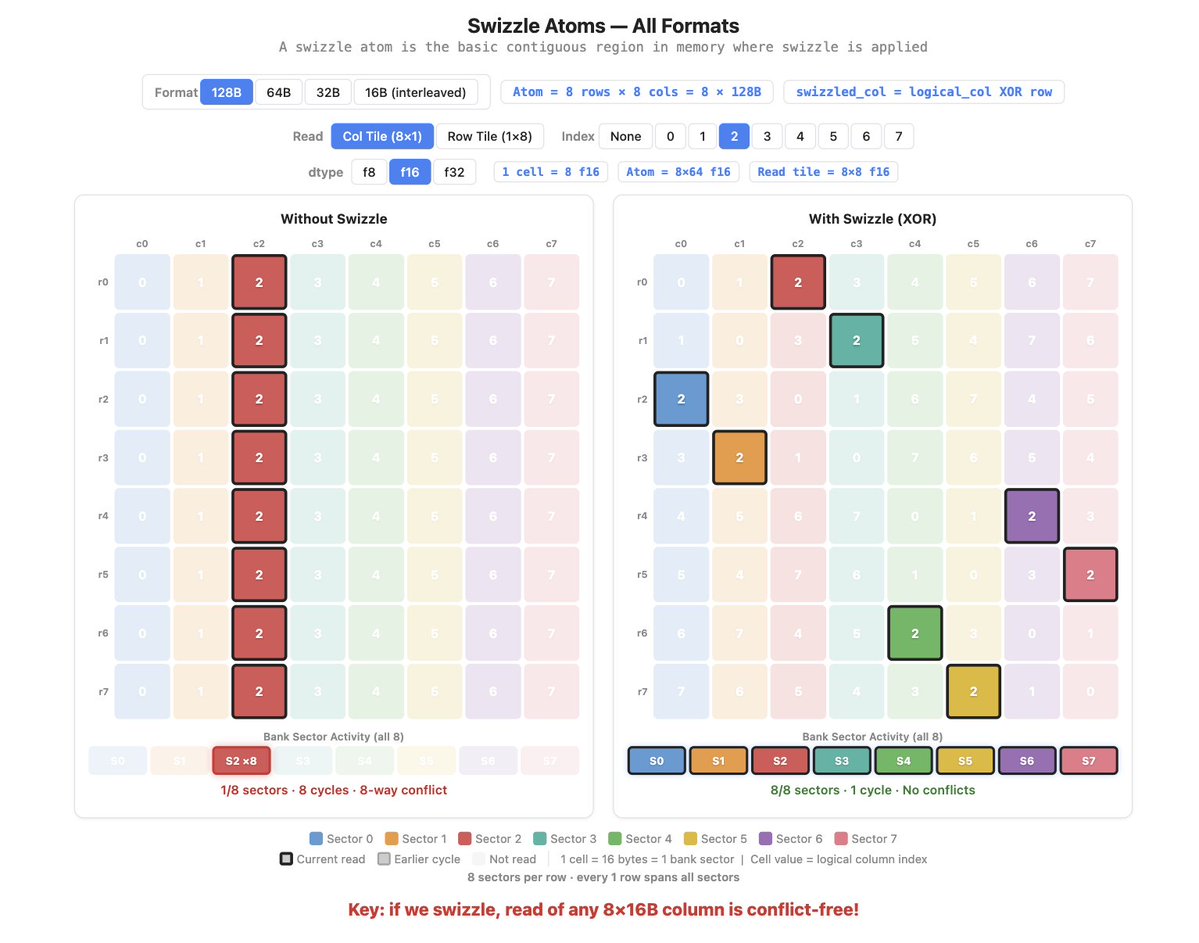Select the 32B format option
1199x943 pixels.
click(327, 93)
